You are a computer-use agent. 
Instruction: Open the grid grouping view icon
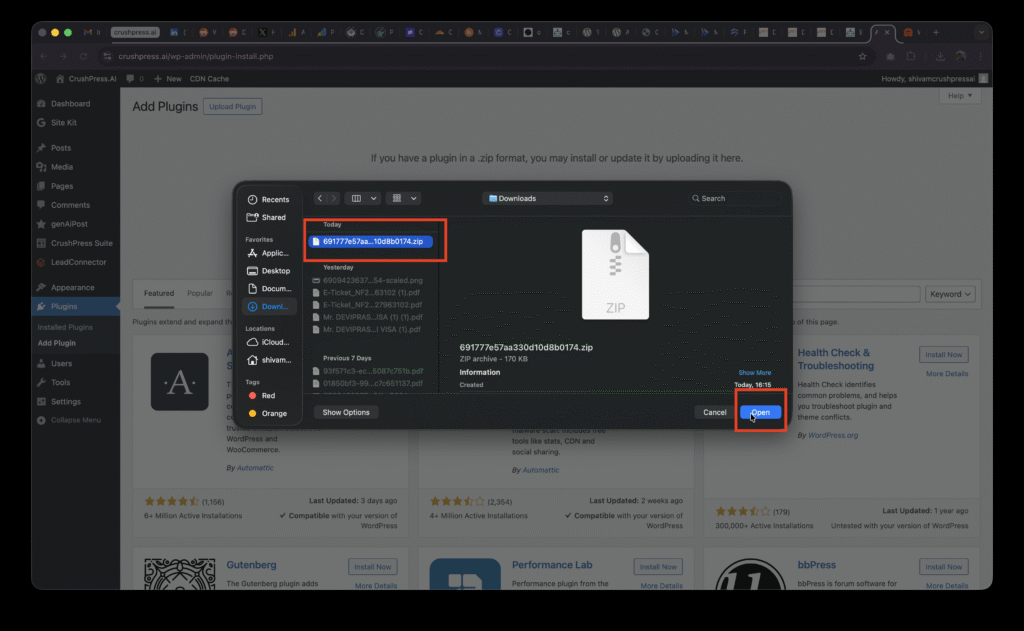click(x=397, y=198)
